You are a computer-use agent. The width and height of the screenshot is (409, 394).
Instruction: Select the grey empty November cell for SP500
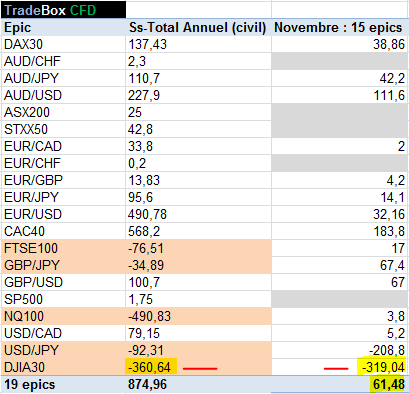340,299
